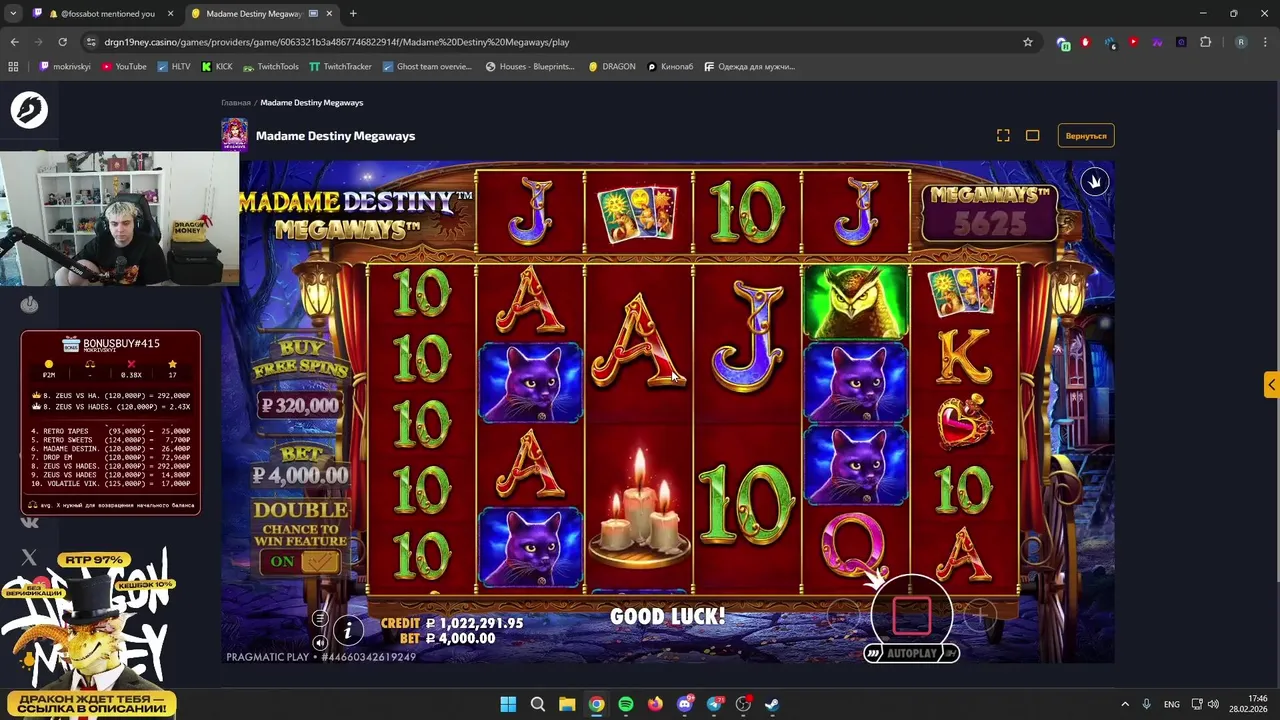This screenshot has height=720, width=1280.
Task: Expand the side panel orange arrow tab
Action: click(1271, 384)
